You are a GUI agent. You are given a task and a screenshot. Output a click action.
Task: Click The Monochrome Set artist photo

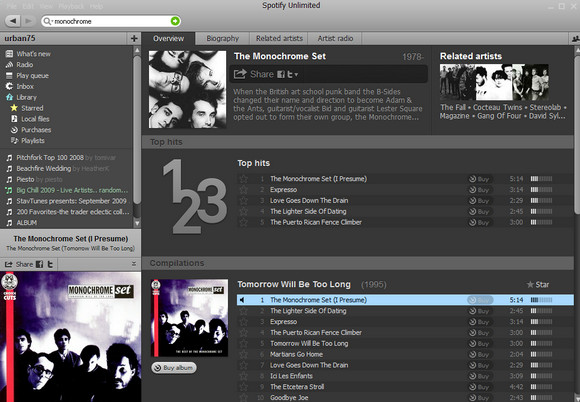coord(187,89)
